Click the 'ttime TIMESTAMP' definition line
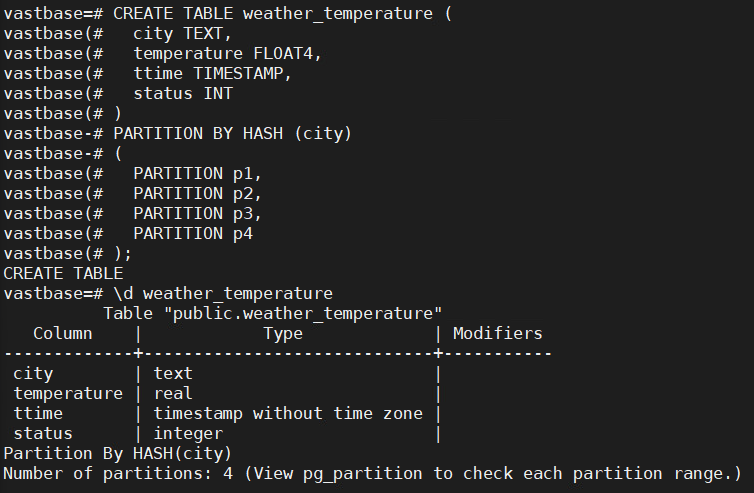The image size is (754, 493). click(x=212, y=73)
